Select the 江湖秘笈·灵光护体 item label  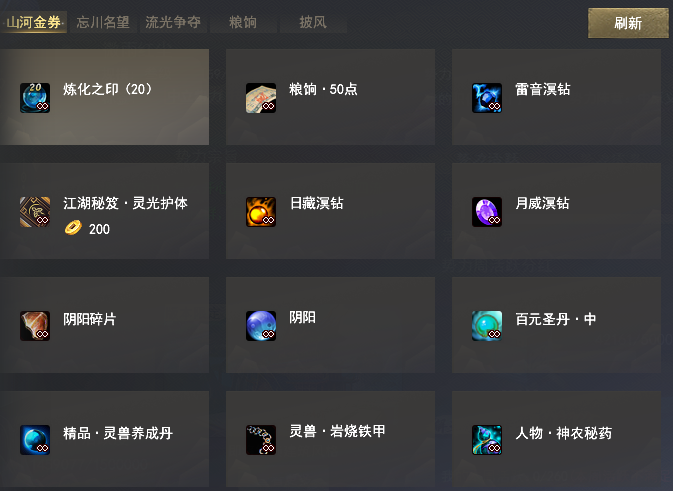click(x=125, y=203)
